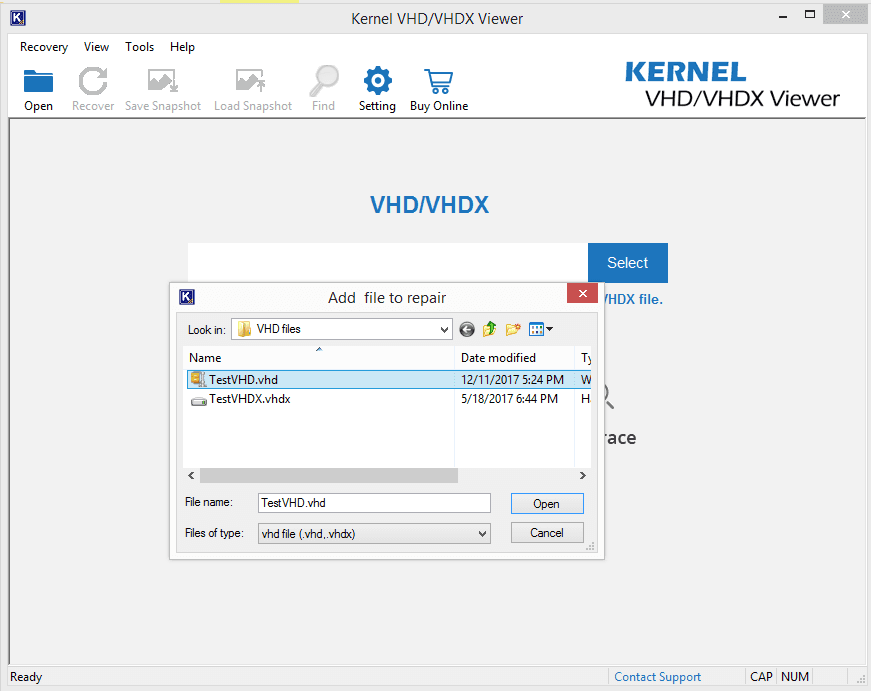
Task: Click the Open folder toolbar icon
Action: coord(38,81)
